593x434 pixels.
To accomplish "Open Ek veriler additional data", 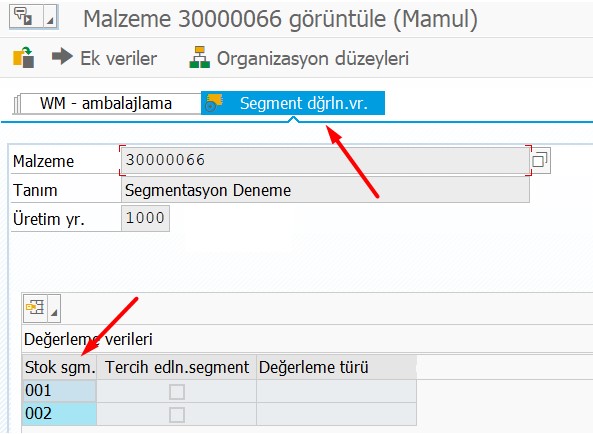I will tap(118, 59).
